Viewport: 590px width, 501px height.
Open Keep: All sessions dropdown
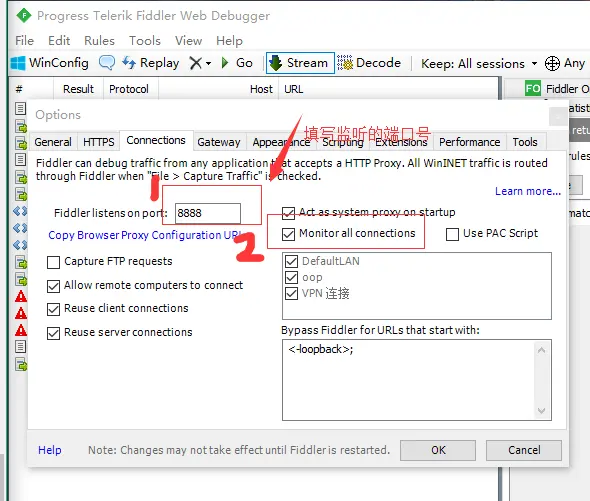[x=479, y=64]
